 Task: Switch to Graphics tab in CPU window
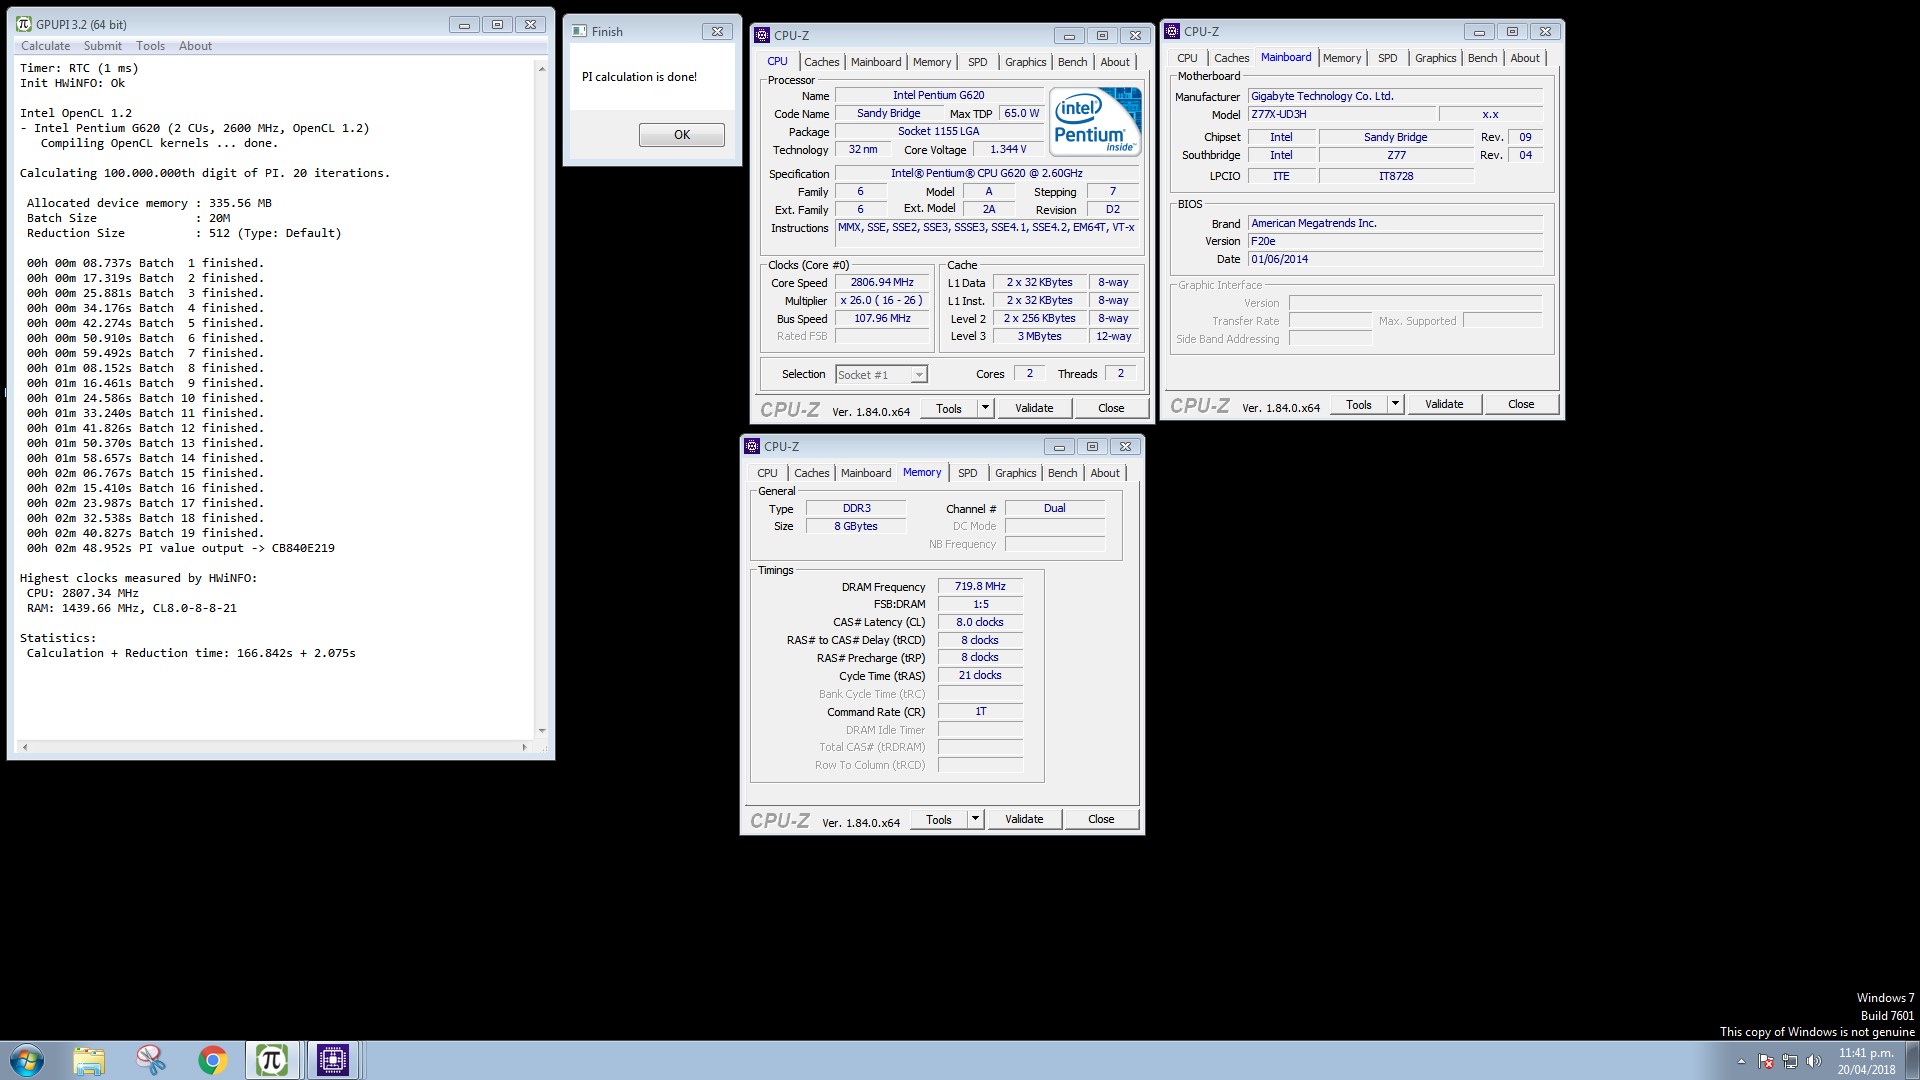(1026, 62)
